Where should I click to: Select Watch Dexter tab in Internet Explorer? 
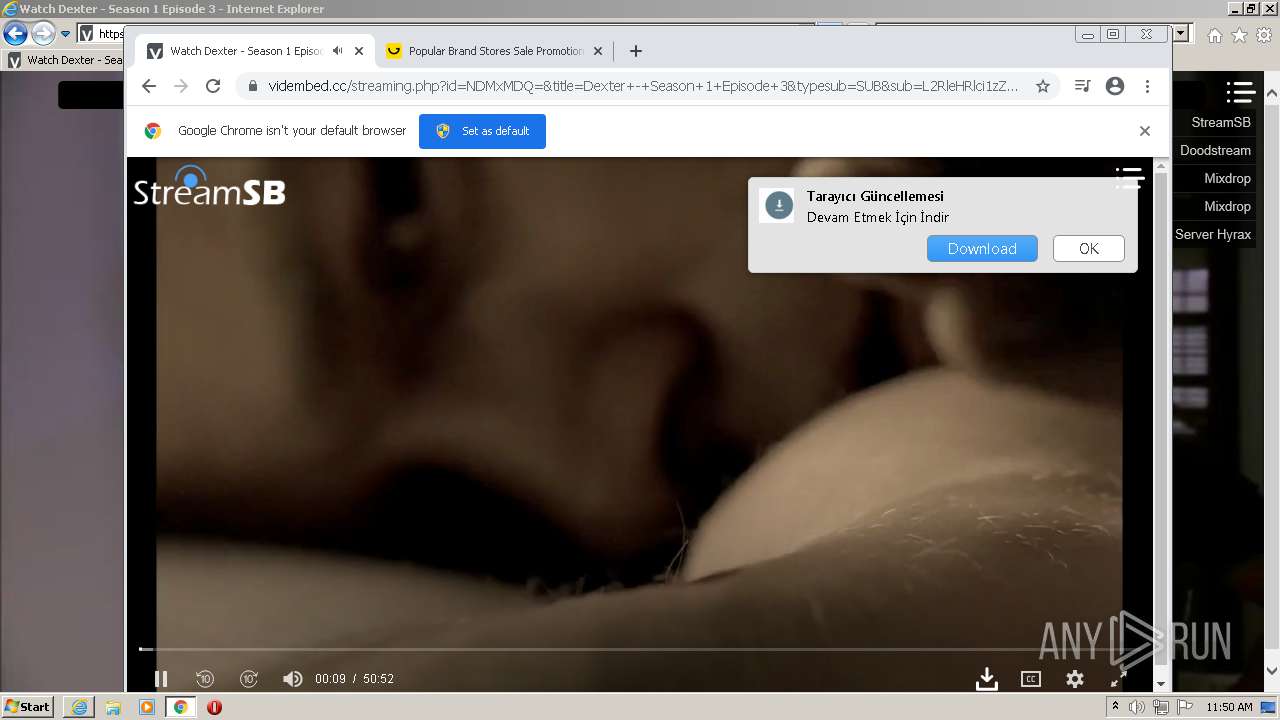(64, 60)
